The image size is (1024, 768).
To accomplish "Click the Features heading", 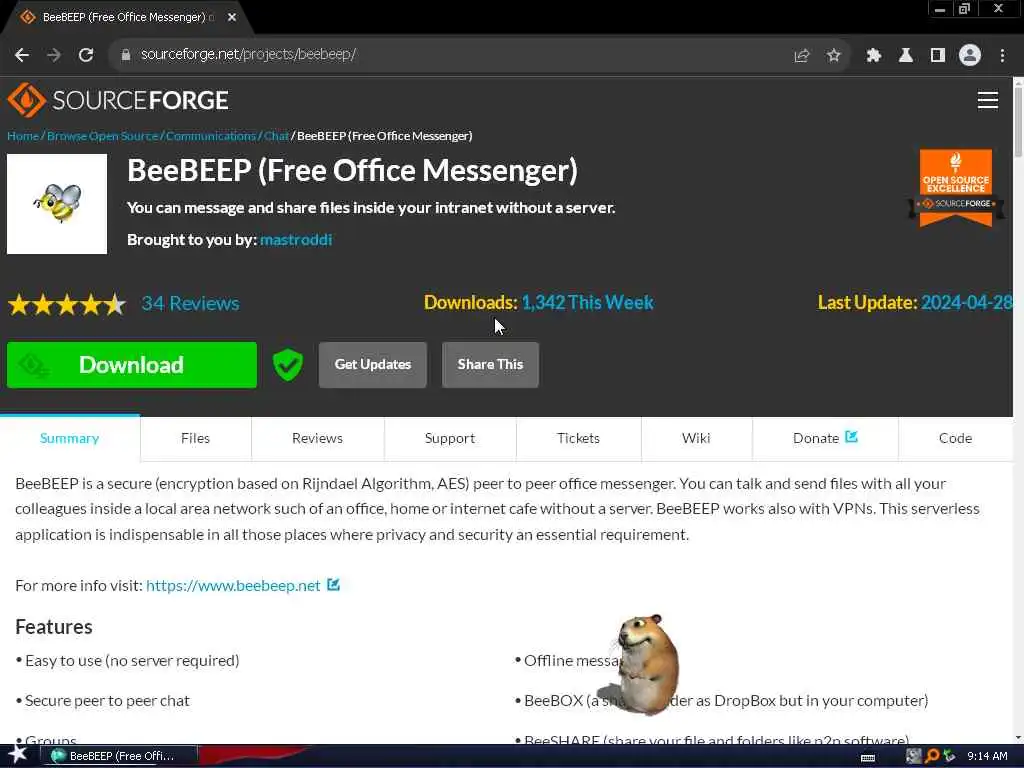I will coord(54,627).
